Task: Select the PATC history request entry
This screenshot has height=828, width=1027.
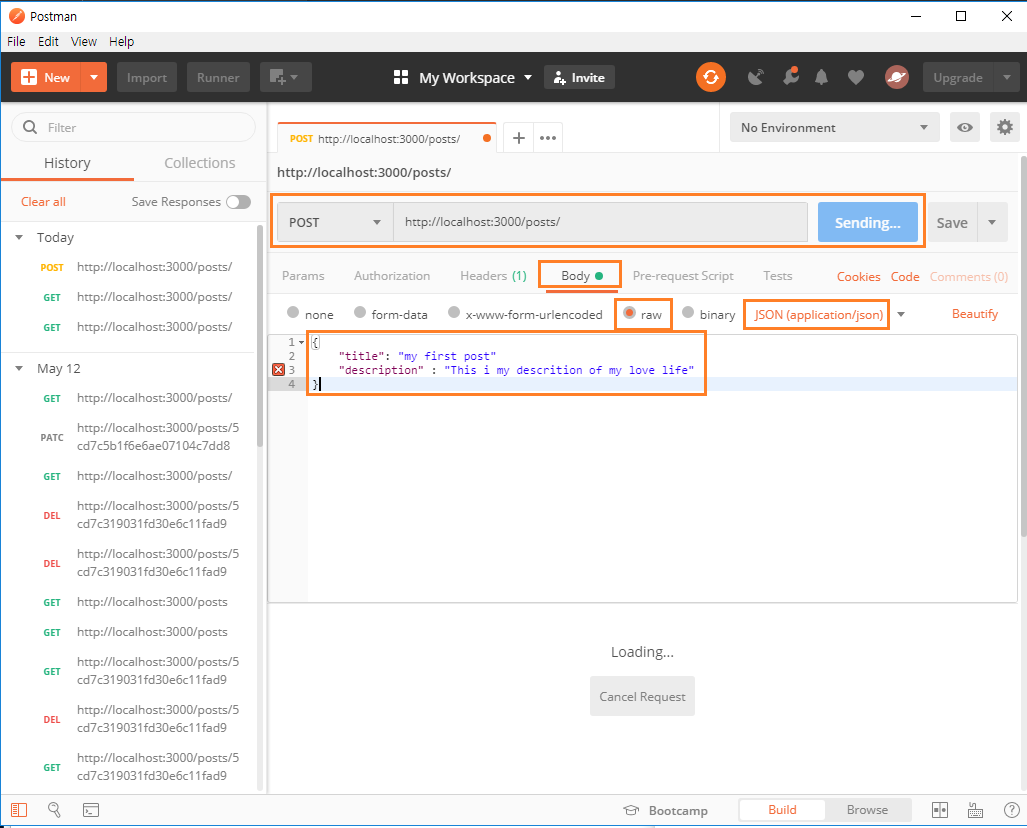Action: coord(133,437)
